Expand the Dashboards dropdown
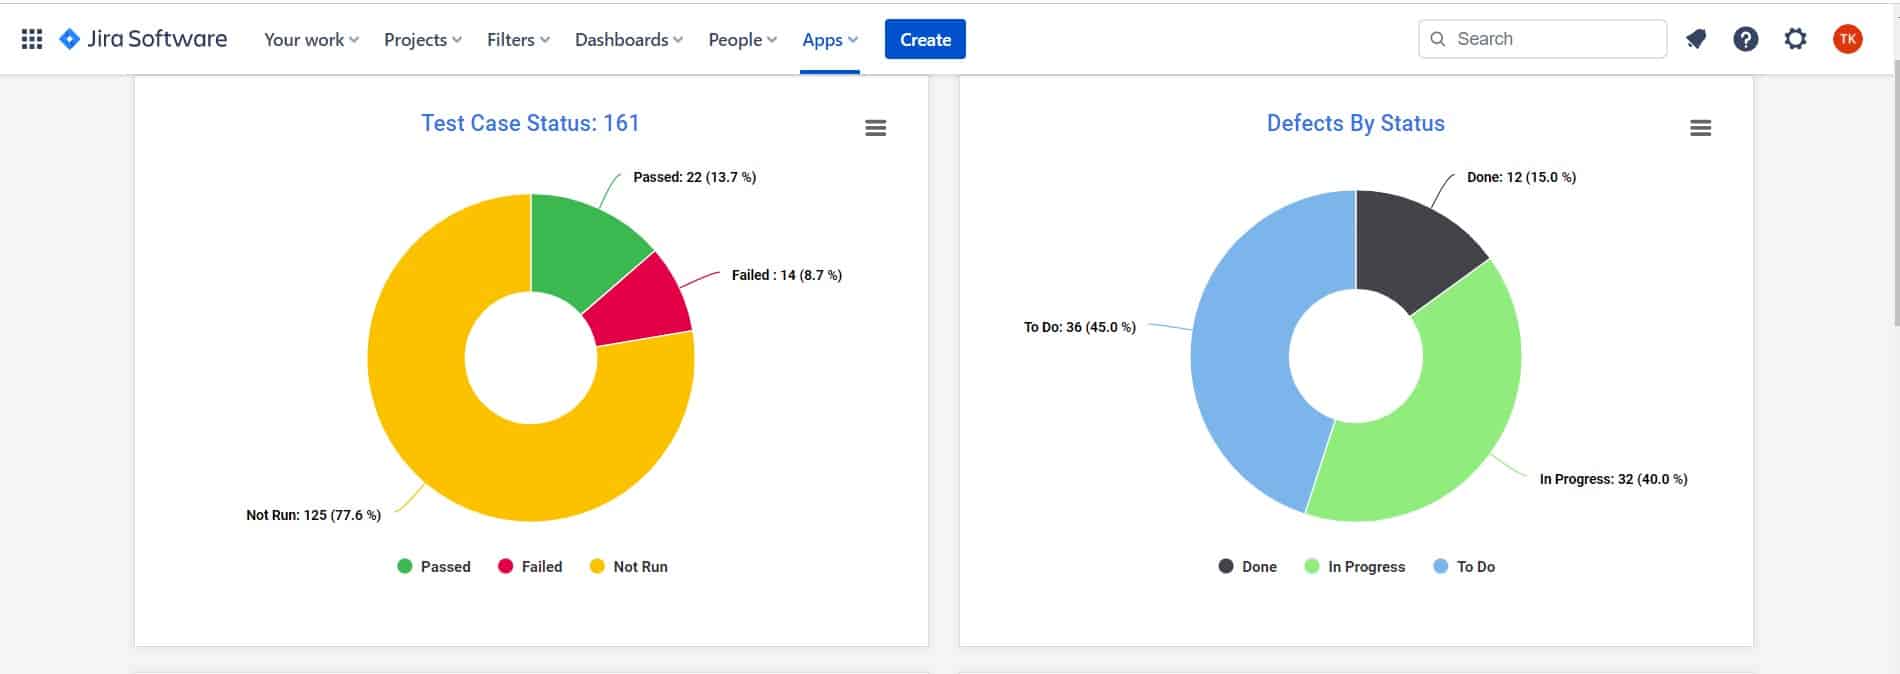1900x674 pixels. [x=629, y=39]
